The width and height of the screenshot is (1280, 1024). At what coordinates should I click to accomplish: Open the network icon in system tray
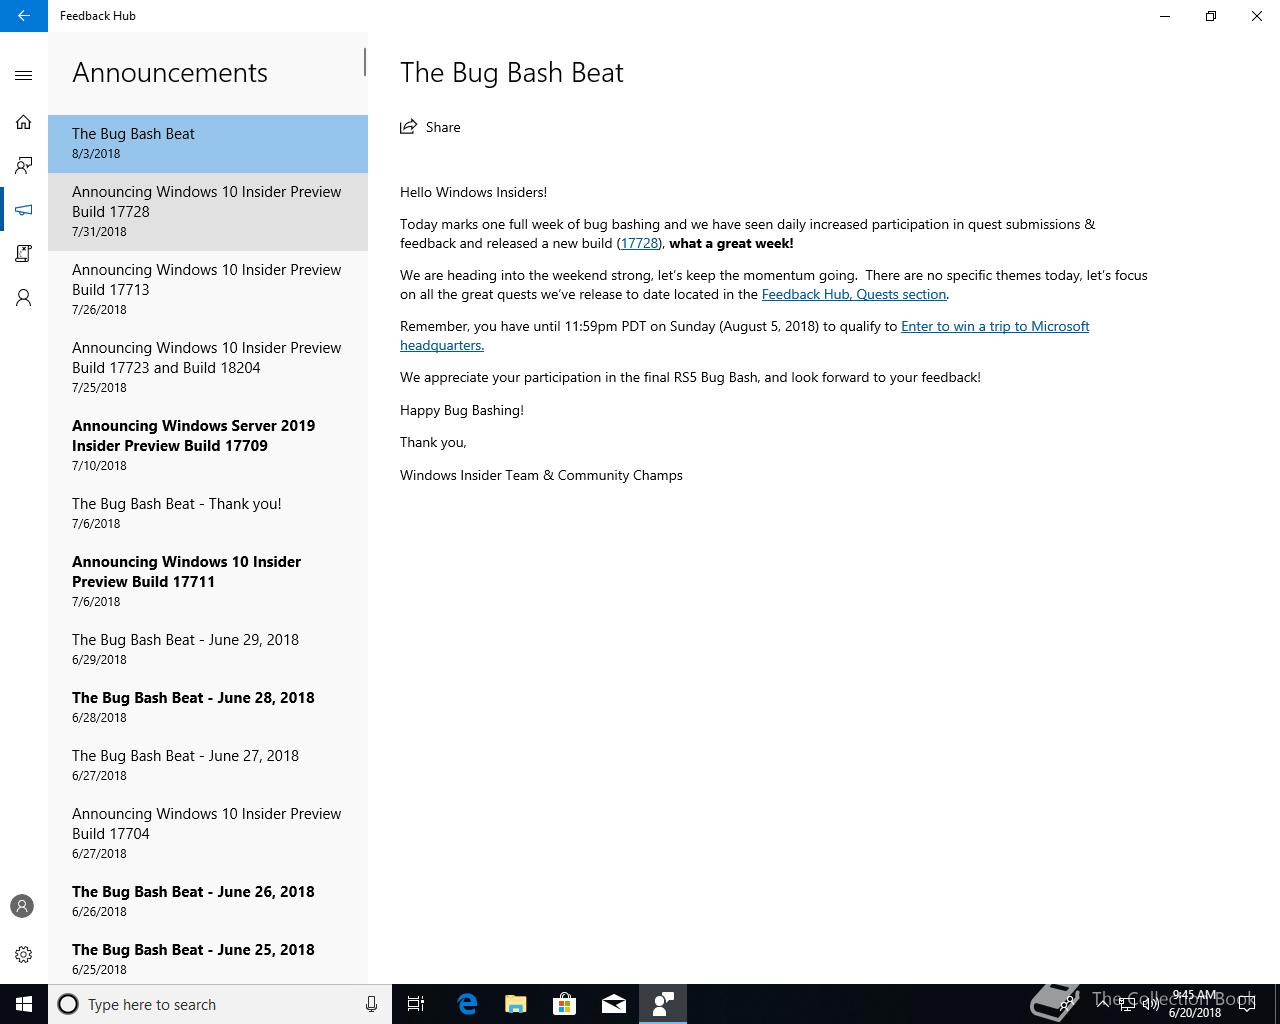[1126, 1004]
